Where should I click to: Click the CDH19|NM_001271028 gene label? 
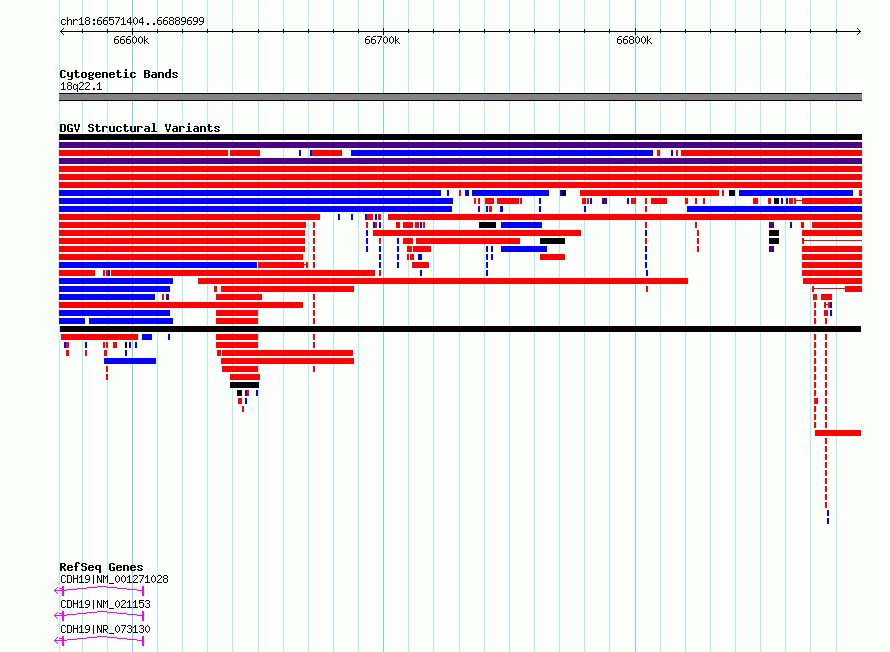click(x=114, y=579)
